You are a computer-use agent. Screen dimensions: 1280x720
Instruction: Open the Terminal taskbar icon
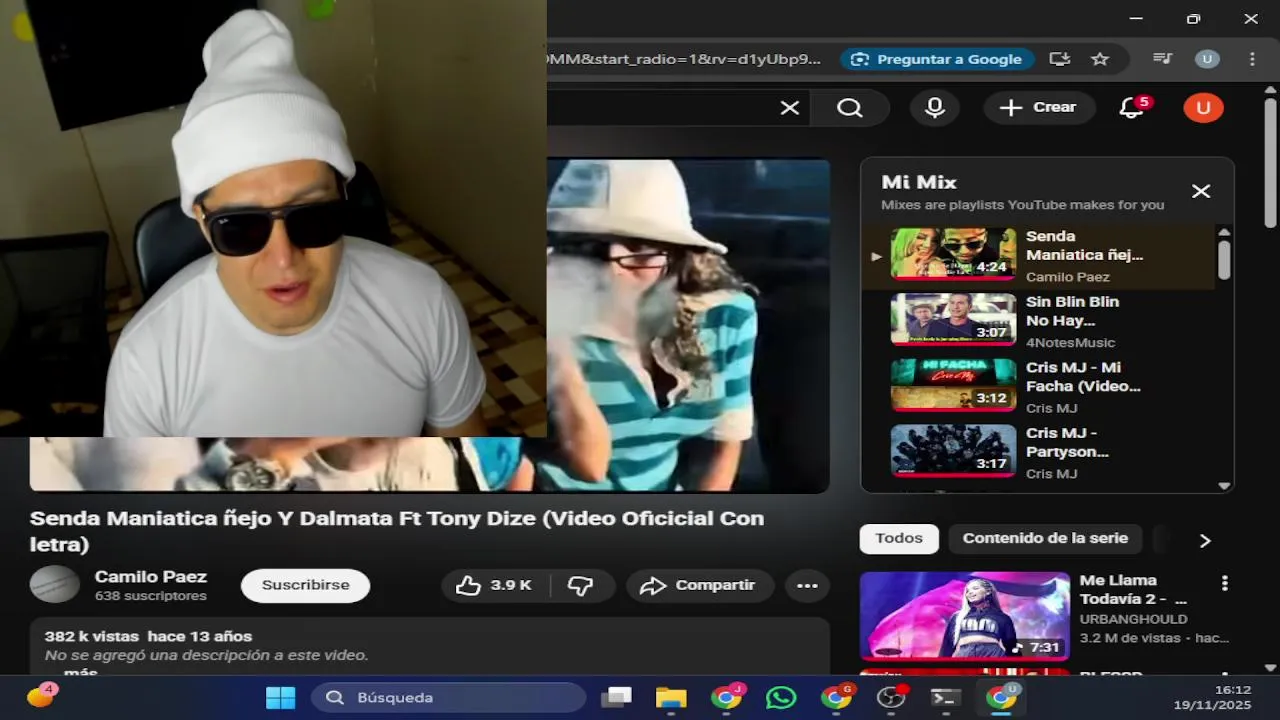(x=945, y=697)
